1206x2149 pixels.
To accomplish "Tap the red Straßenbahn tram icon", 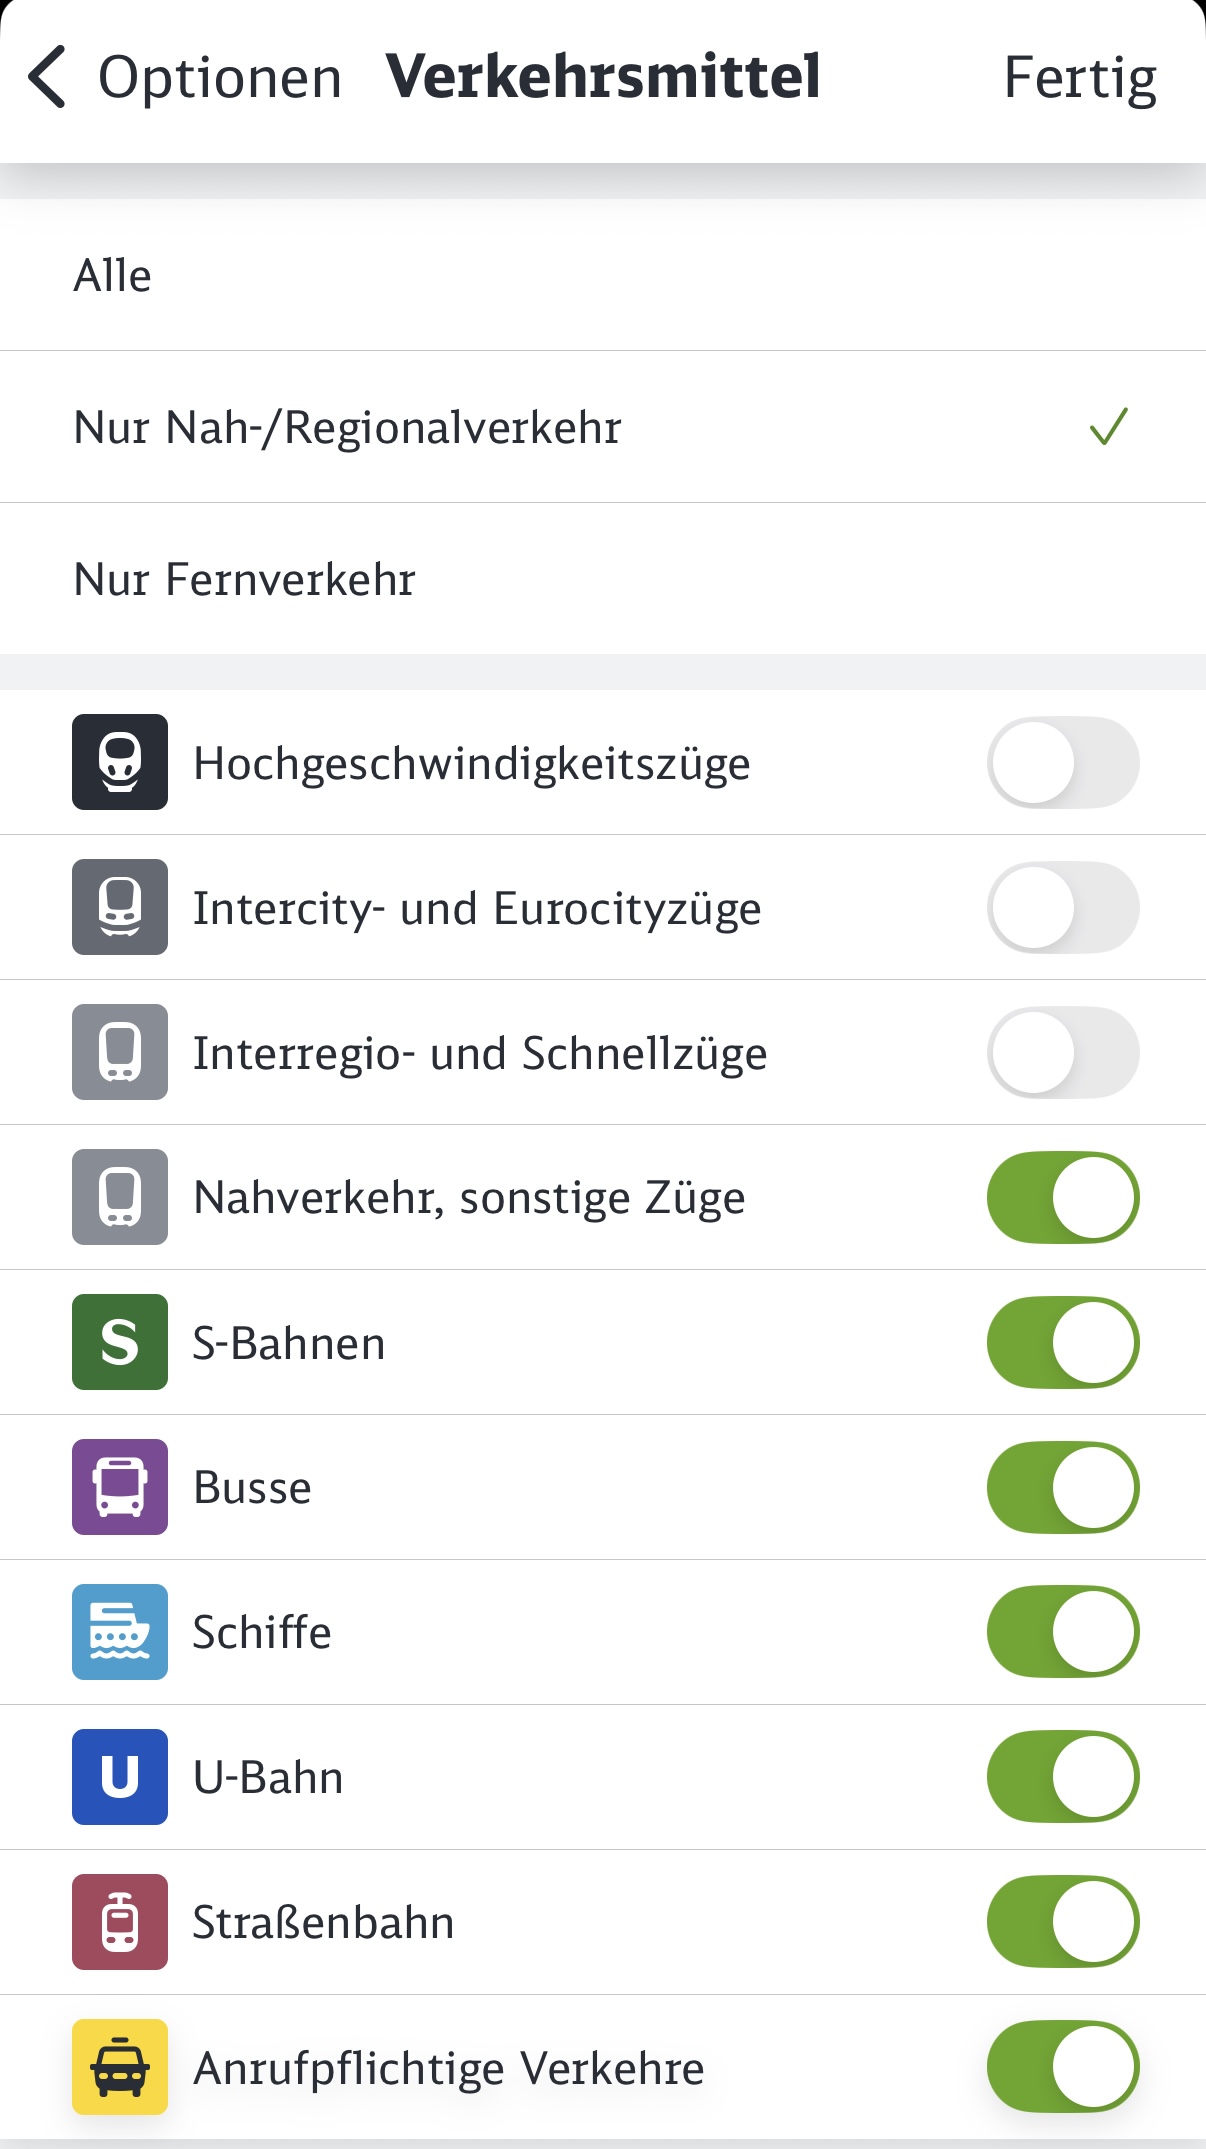I will point(120,1922).
